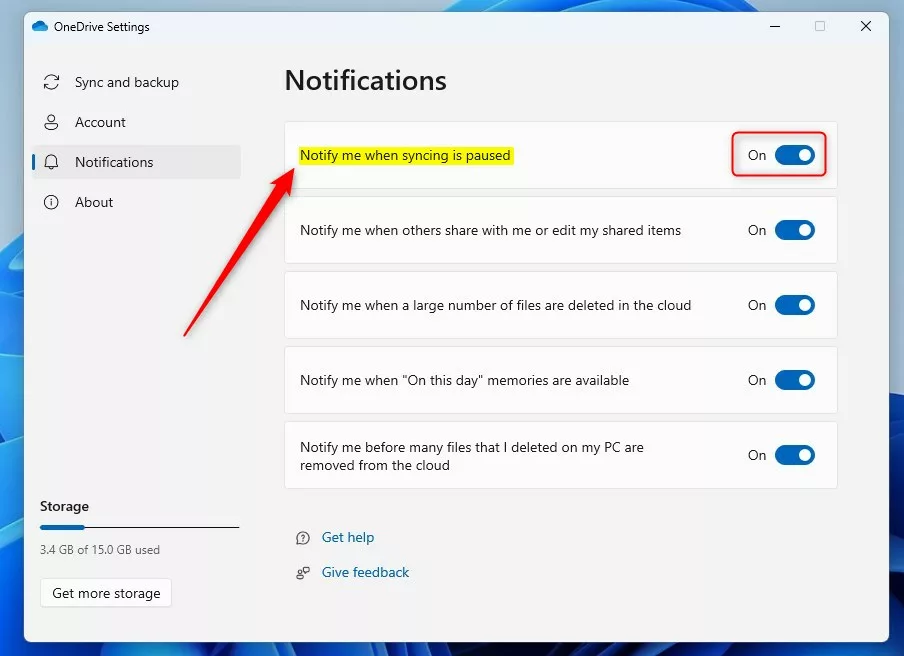
Task: Click the OneDrive cloud icon in title bar
Action: pyautogui.click(x=40, y=27)
